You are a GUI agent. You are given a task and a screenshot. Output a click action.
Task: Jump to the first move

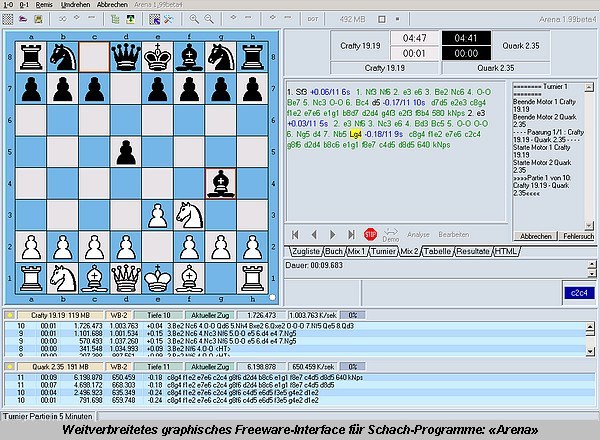tap(295, 235)
